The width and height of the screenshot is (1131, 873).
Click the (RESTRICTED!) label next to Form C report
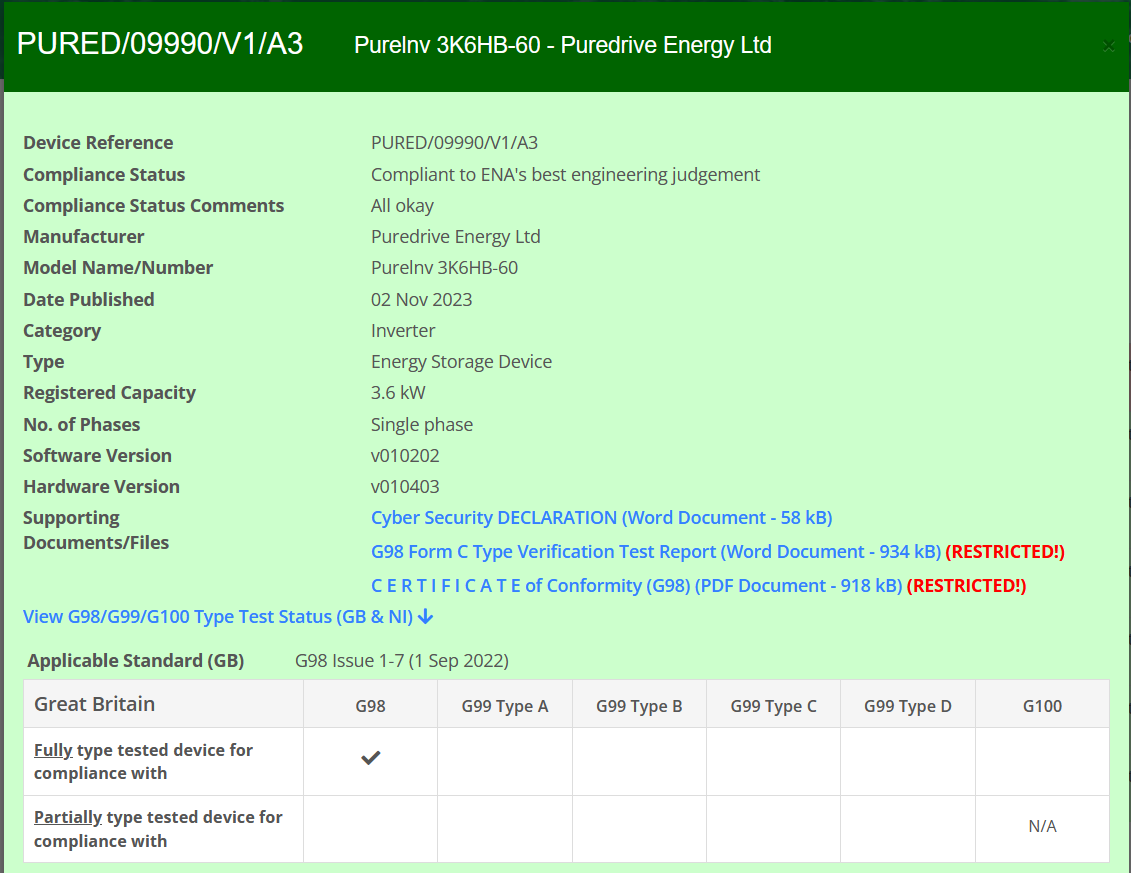[1004, 551]
